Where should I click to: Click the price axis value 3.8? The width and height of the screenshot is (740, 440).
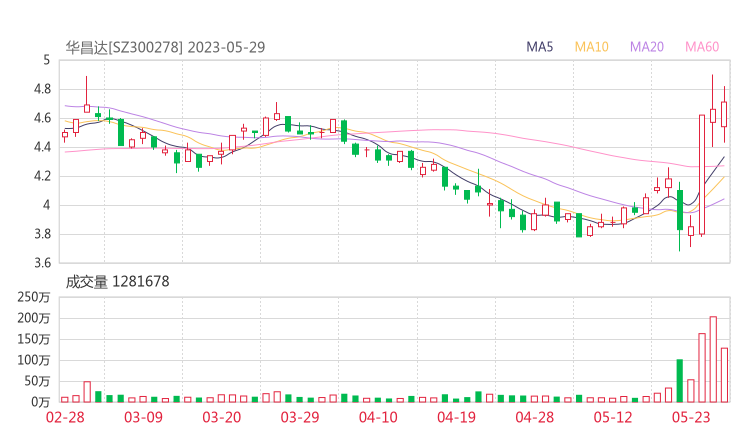point(42,234)
